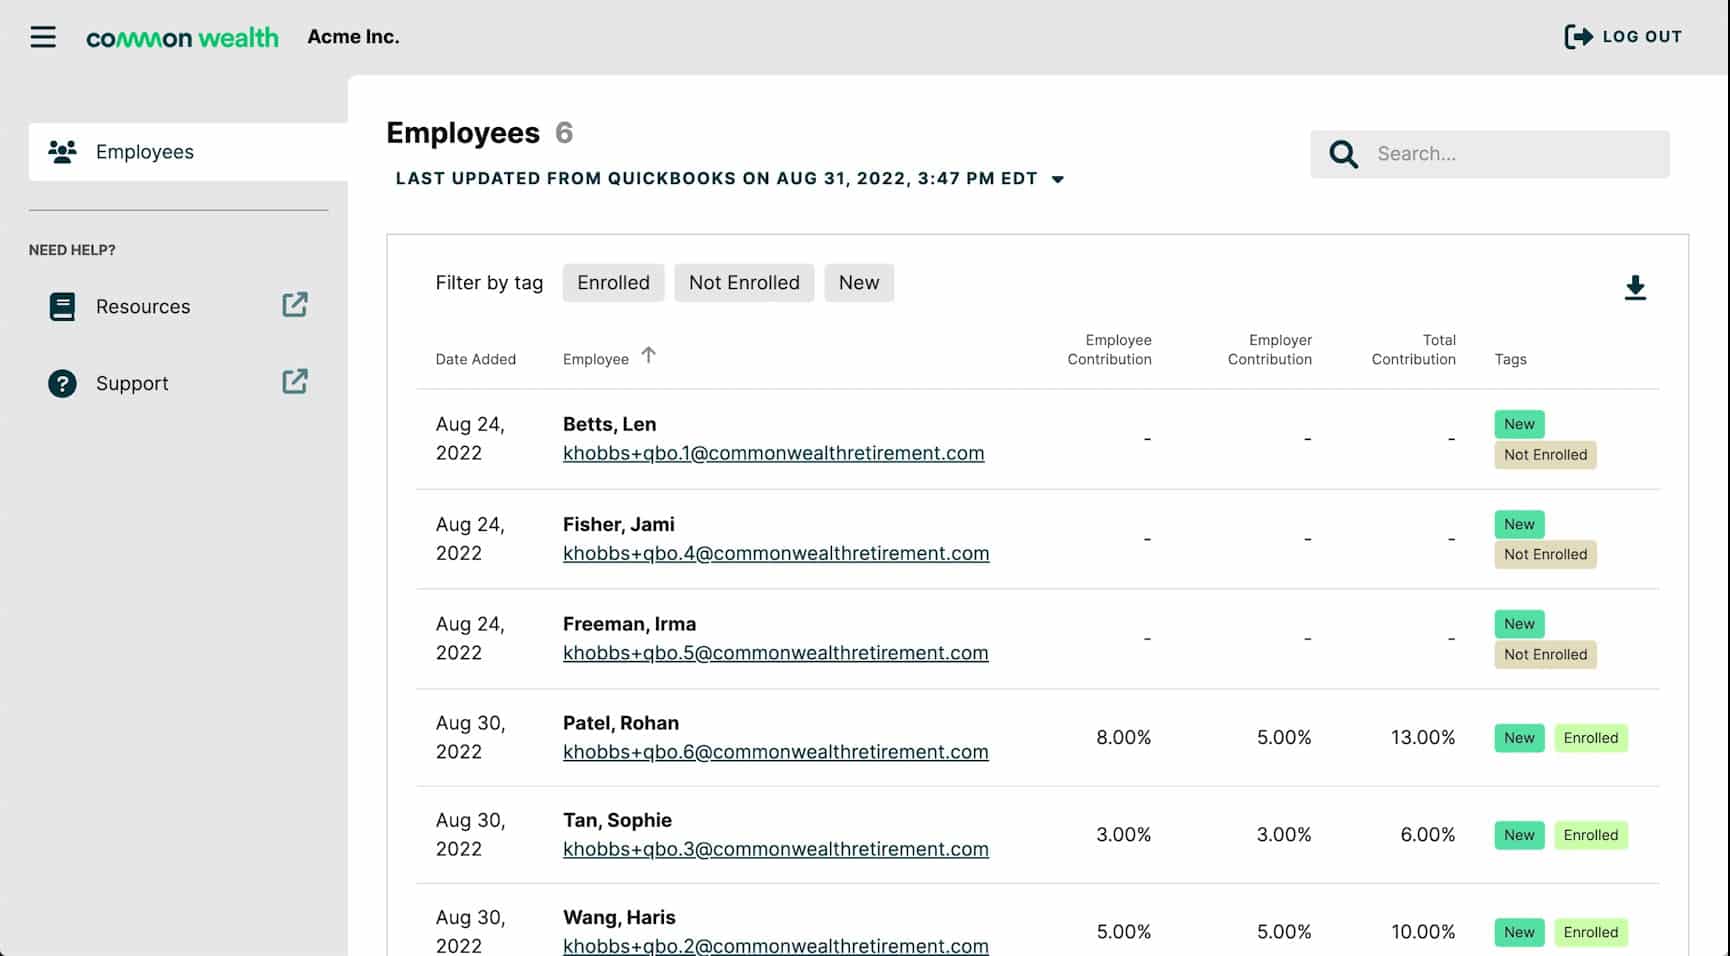The height and width of the screenshot is (956, 1730).
Task: Select Employees in the sidebar
Action: (x=188, y=152)
